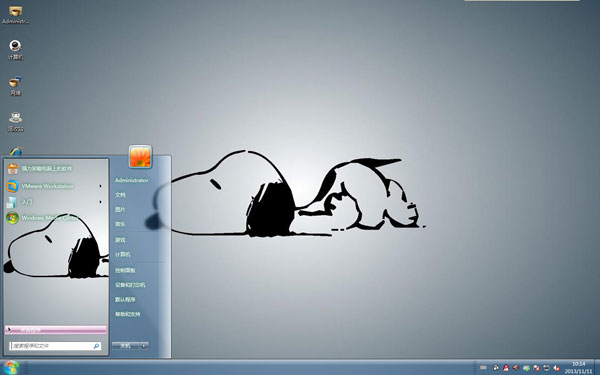The width and height of the screenshot is (600, 375).
Task: Expand the 入门 submenu arrow
Action: click(101, 202)
